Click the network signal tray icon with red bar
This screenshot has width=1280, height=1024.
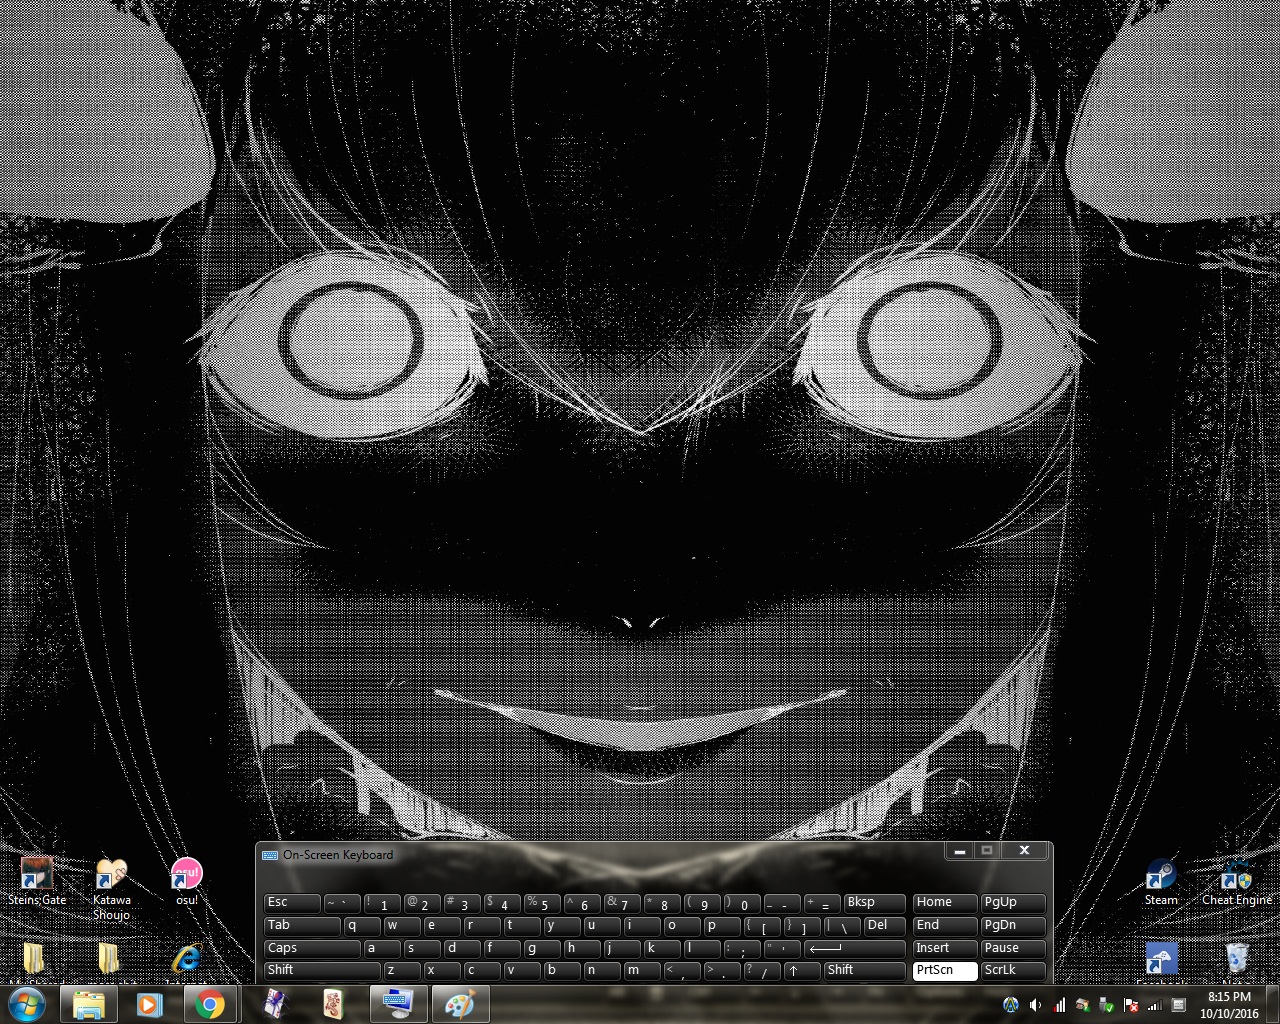[1059, 1005]
